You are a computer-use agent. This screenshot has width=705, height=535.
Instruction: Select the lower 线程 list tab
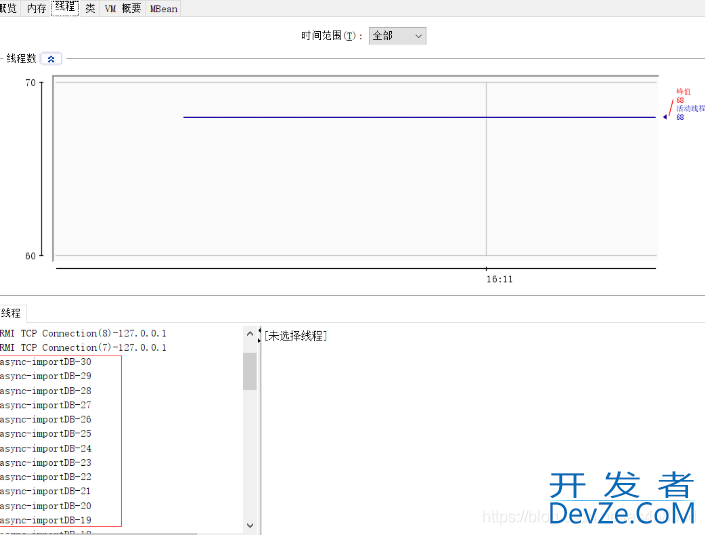(12, 313)
